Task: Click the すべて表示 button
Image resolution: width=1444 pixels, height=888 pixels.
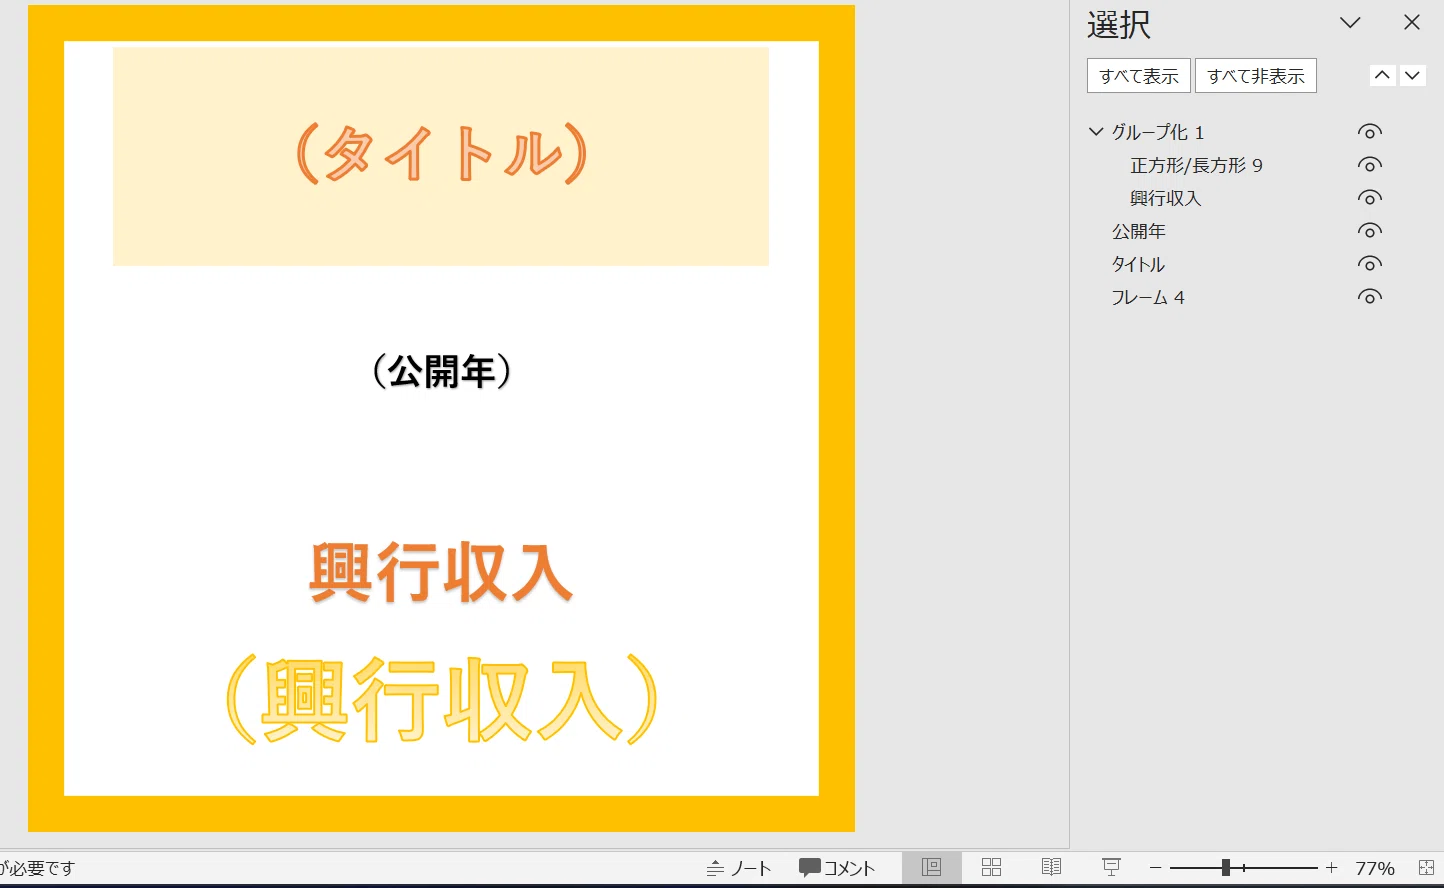Action: (1139, 76)
